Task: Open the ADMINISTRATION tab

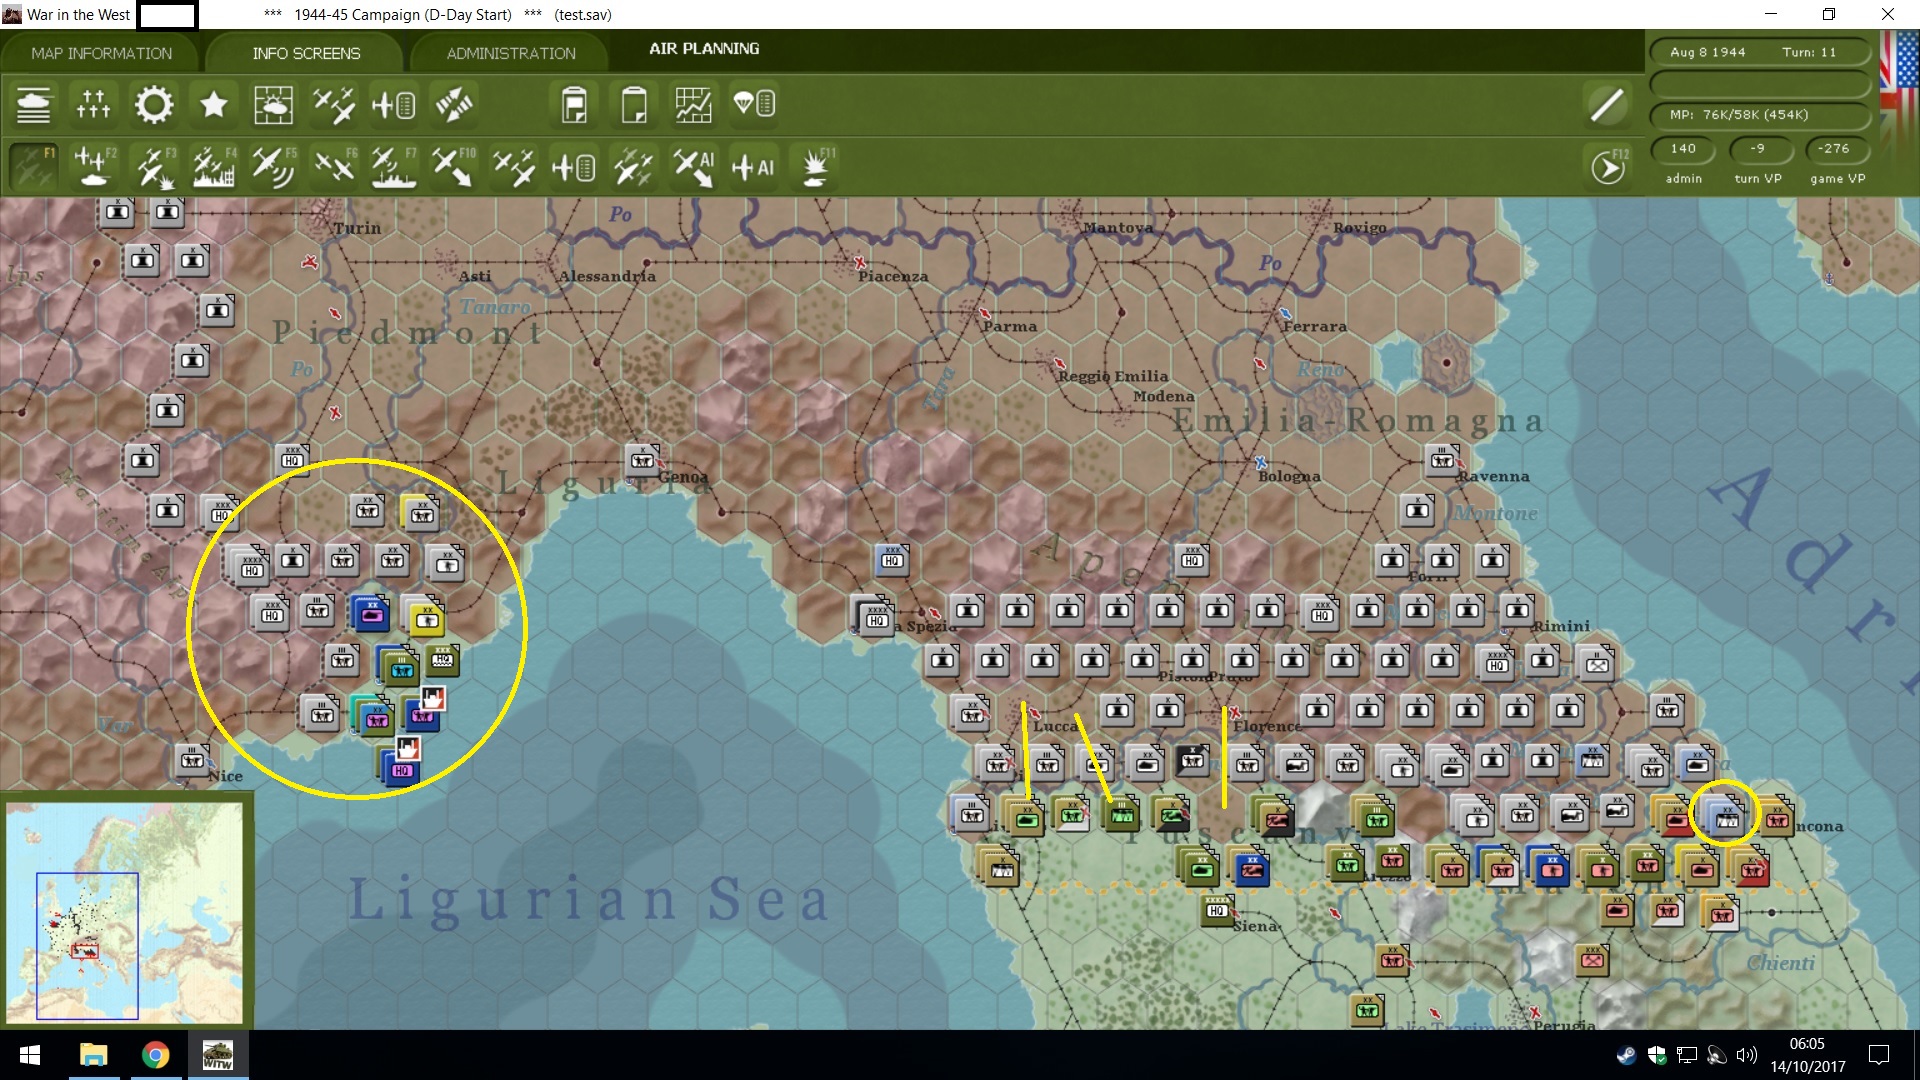Action: coord(511,53)
